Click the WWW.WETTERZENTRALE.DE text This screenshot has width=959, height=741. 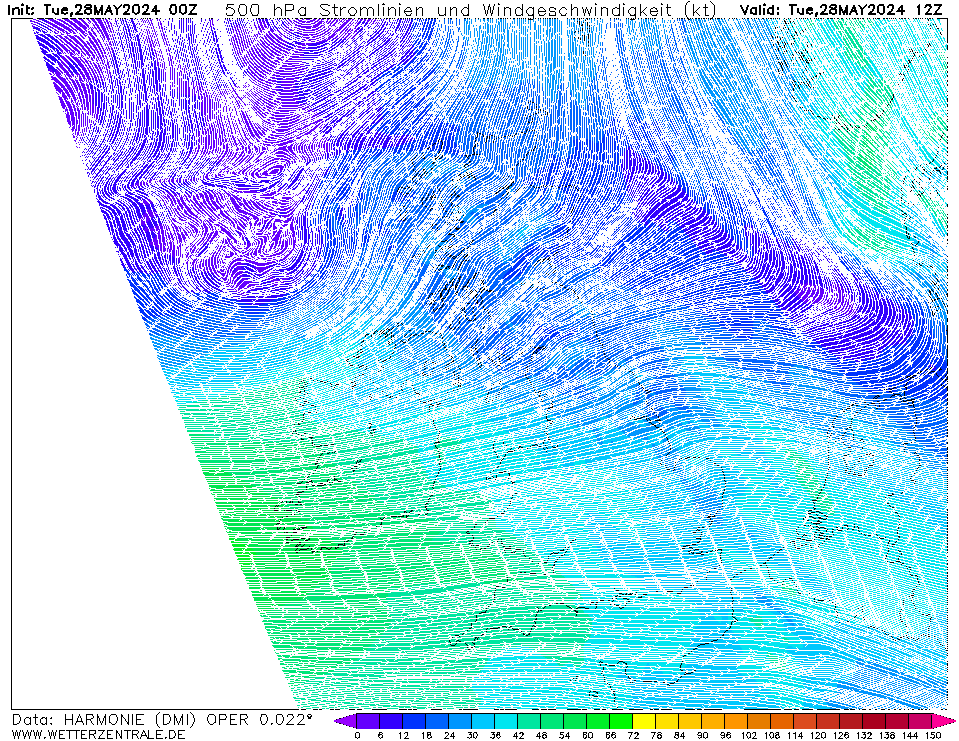pyautogui.click(x=98, y=734)
